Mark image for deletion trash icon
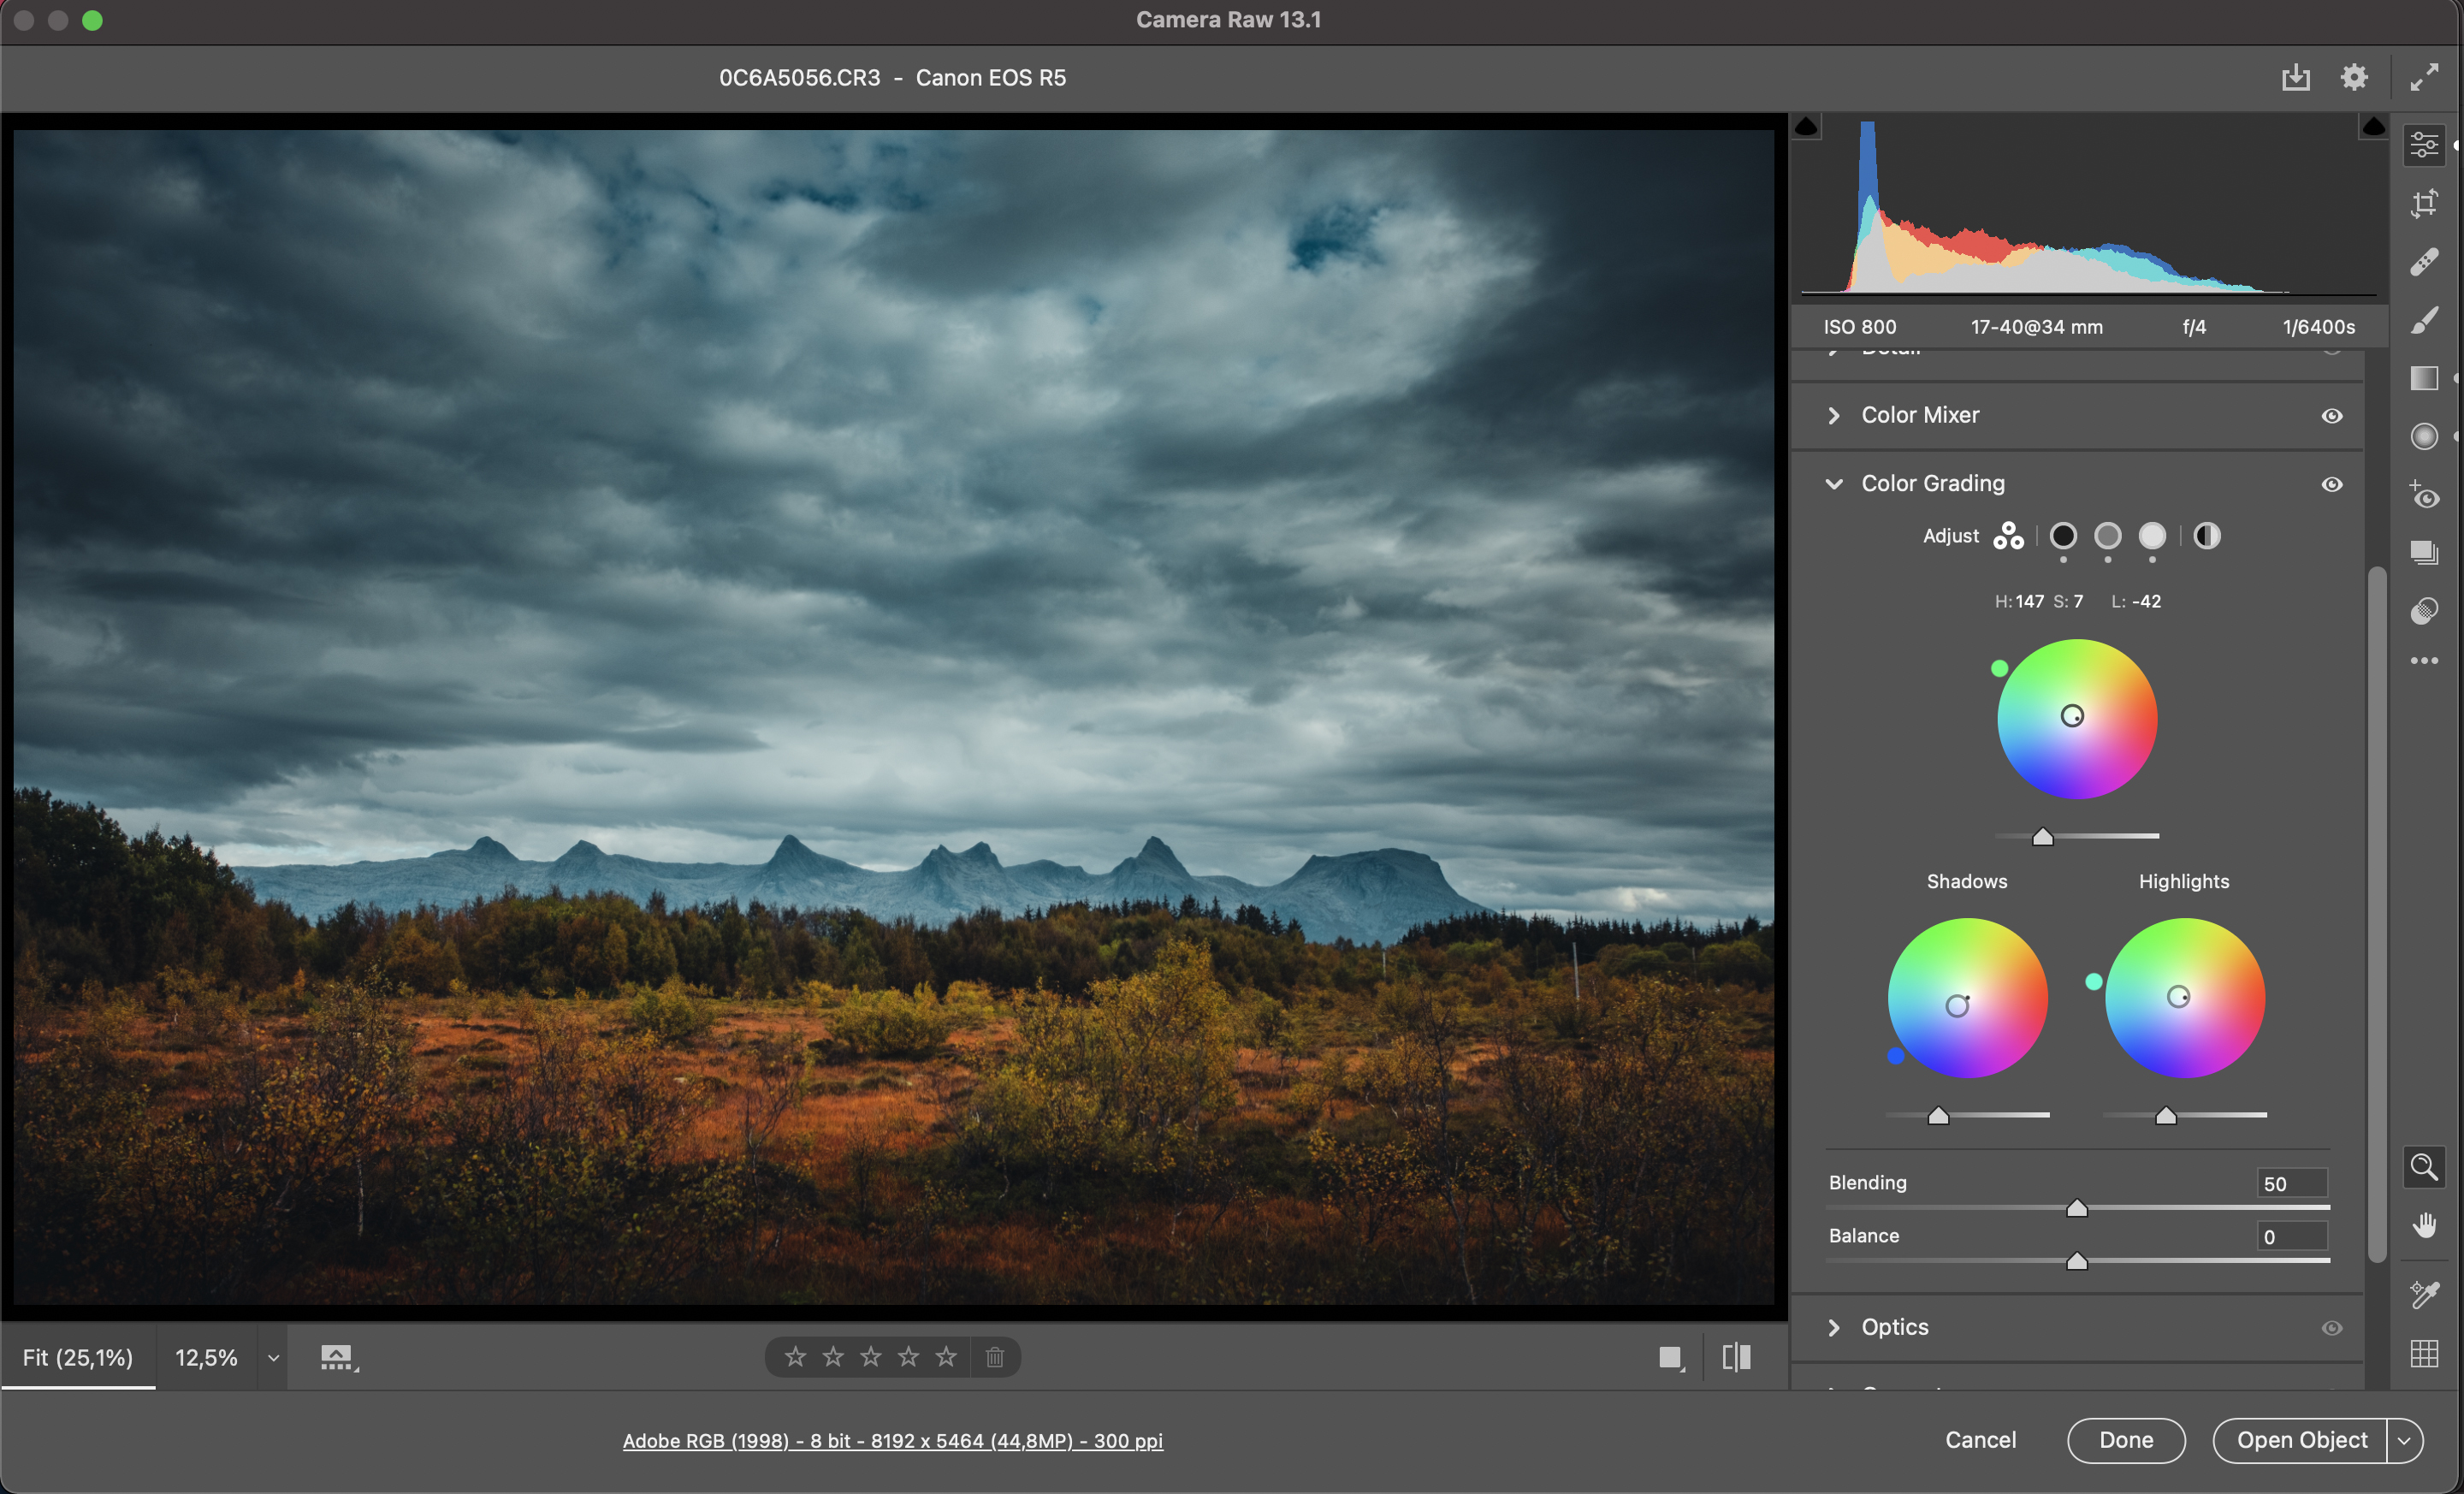2464x1494 pixels. tap(995, 1357)
